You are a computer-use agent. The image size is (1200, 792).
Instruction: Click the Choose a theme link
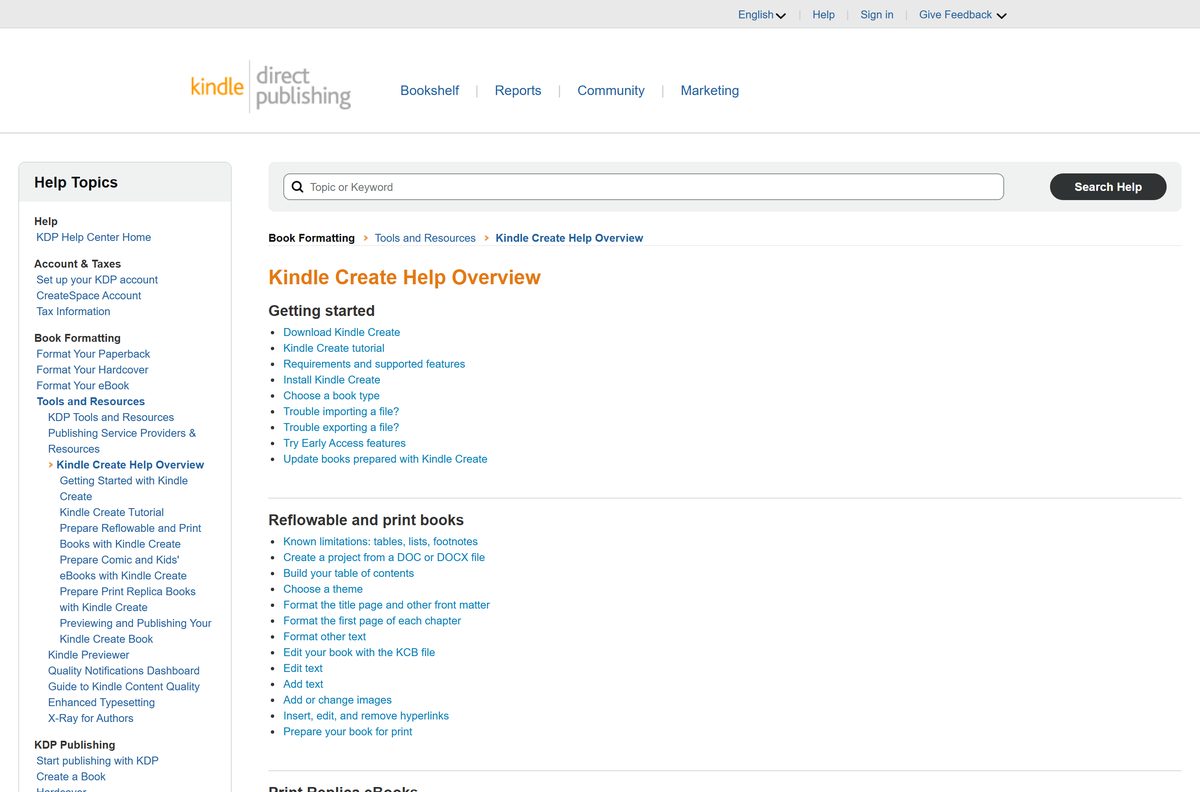pos(323,590)
